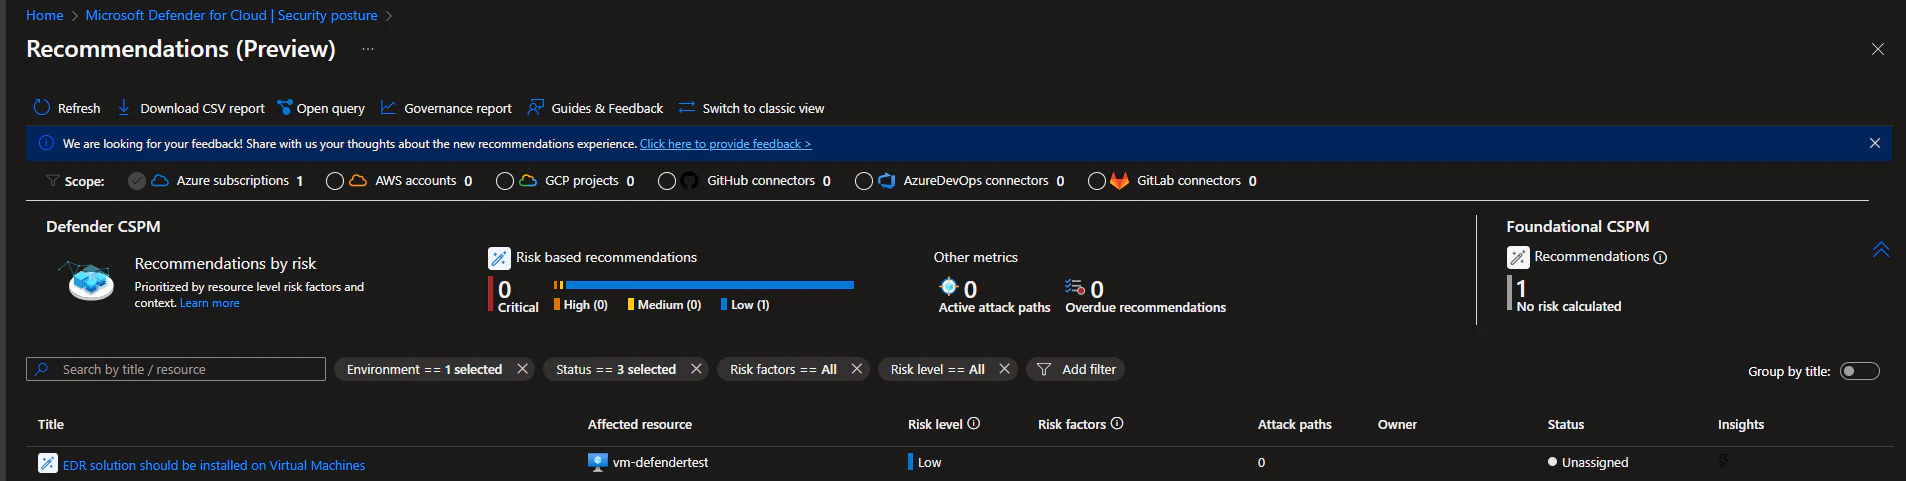Click the Owner column header
1906x481 pixels.
(x=1397, y=424)
